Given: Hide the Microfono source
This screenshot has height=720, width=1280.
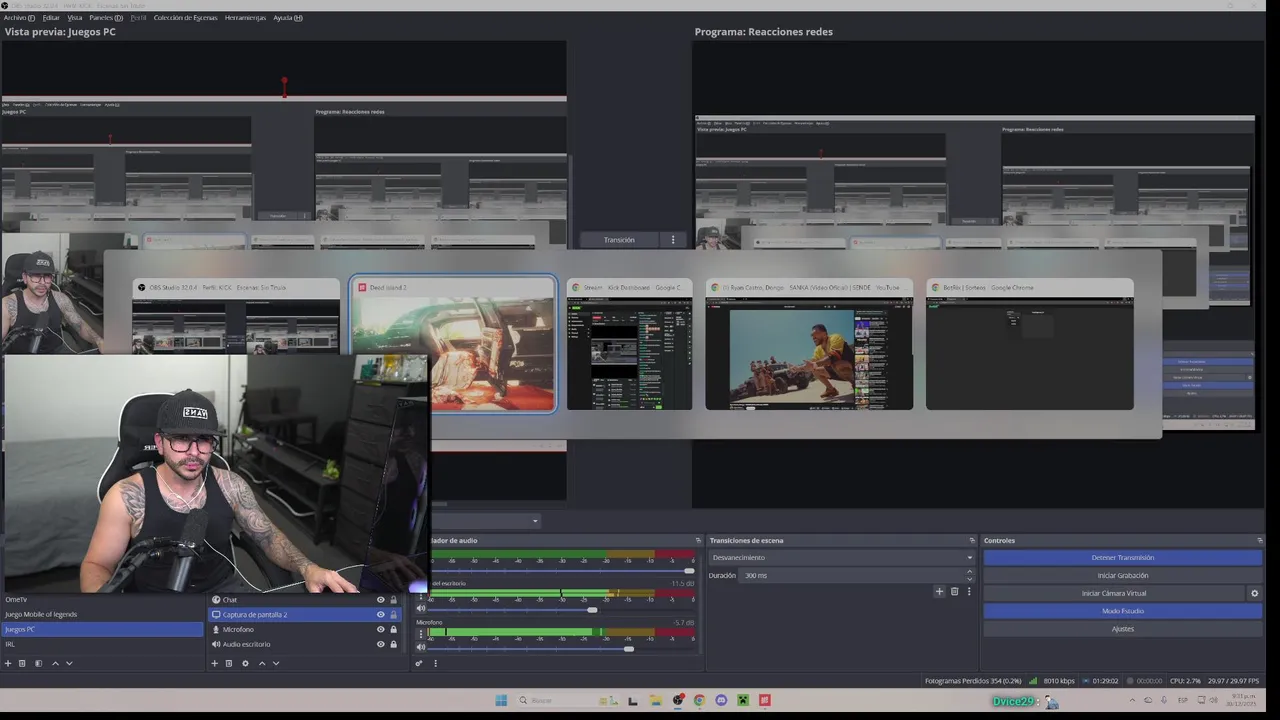Looking at the screenshot, I should tap(380, 629).
